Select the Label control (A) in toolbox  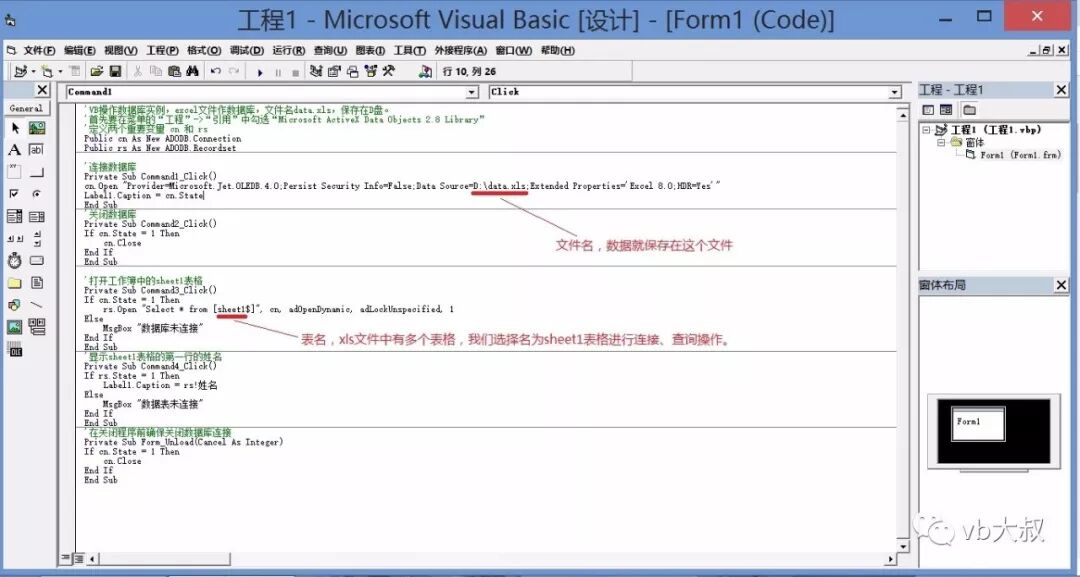[x=14, y=150]
